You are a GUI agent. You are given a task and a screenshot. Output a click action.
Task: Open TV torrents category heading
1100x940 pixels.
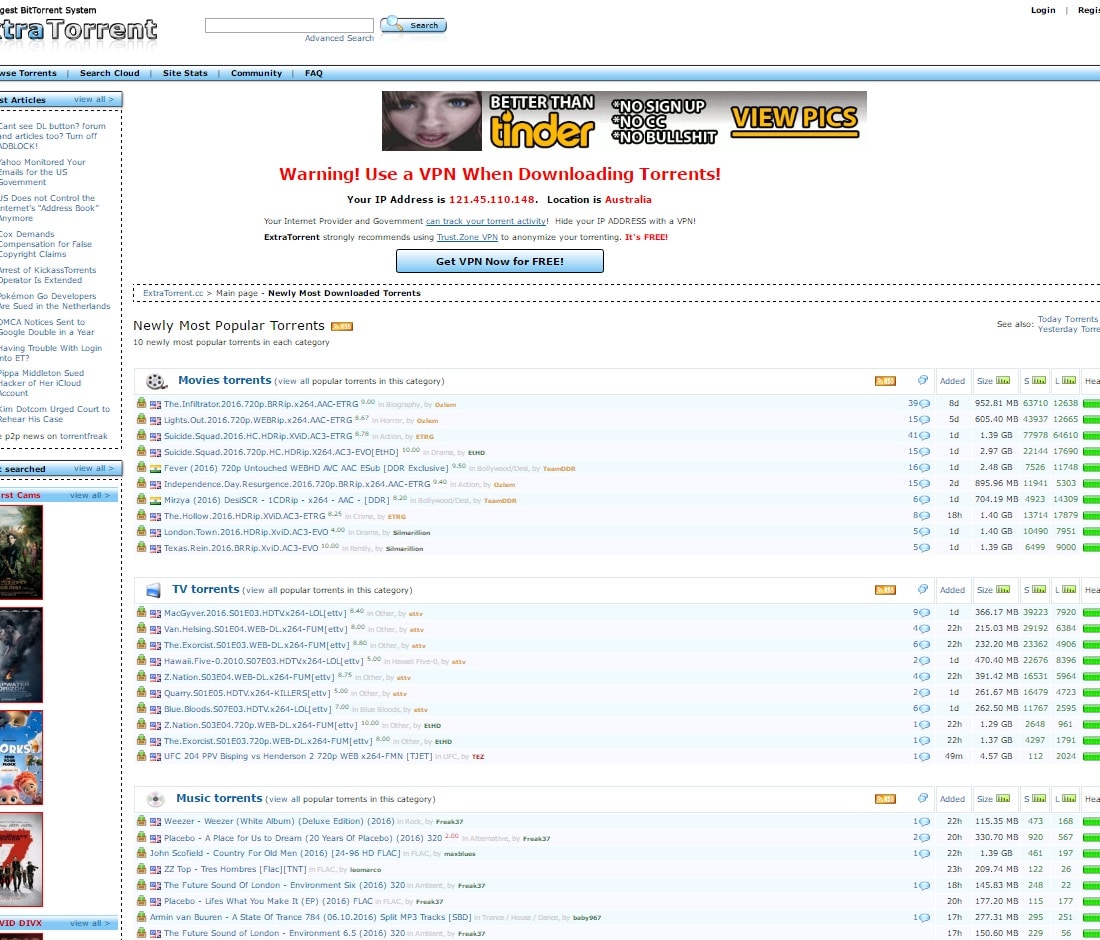tap(206, 589)
